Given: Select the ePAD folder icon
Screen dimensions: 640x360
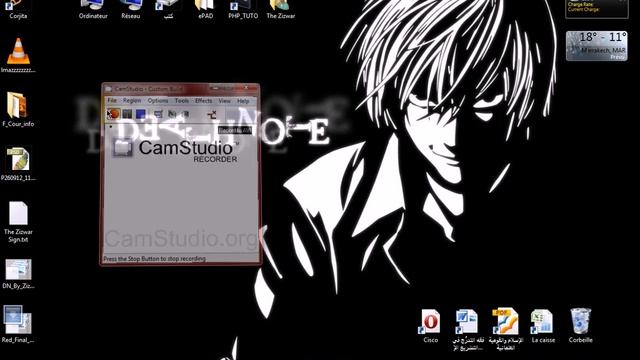Looking at the screenshot, I should 205,10.
